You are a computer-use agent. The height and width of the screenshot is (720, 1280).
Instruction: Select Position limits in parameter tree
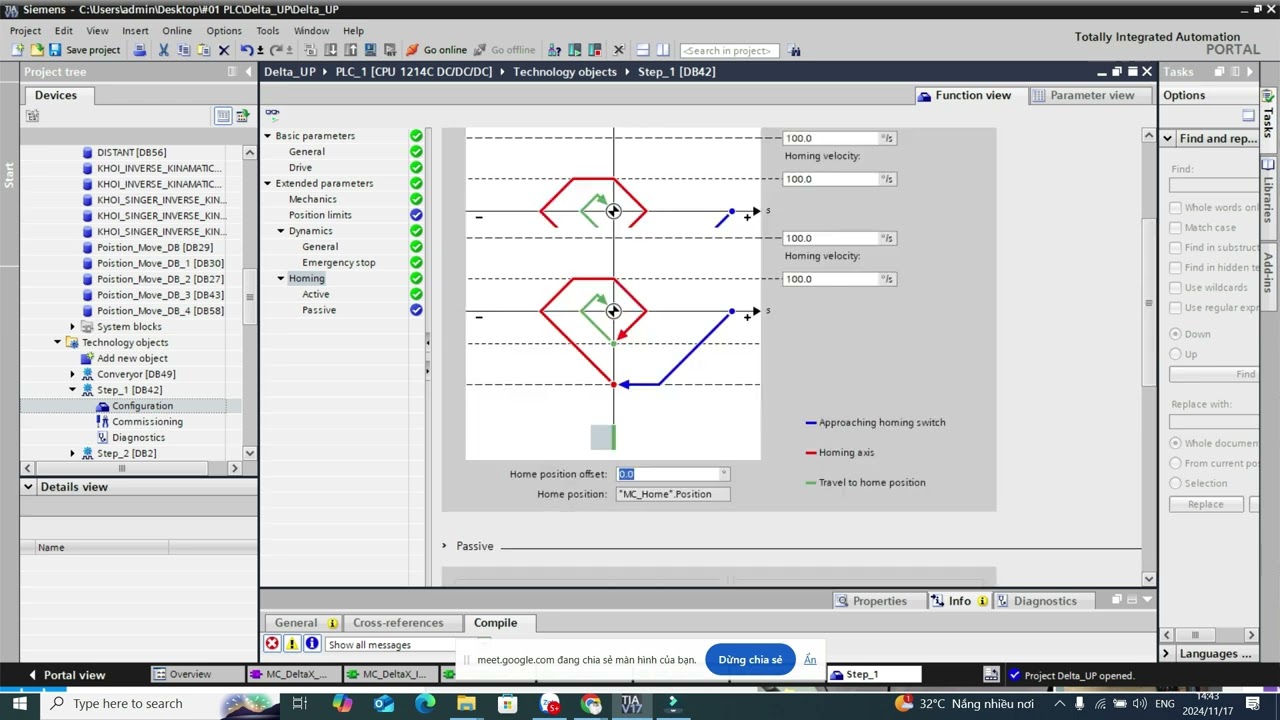click(x=320, y=215)
